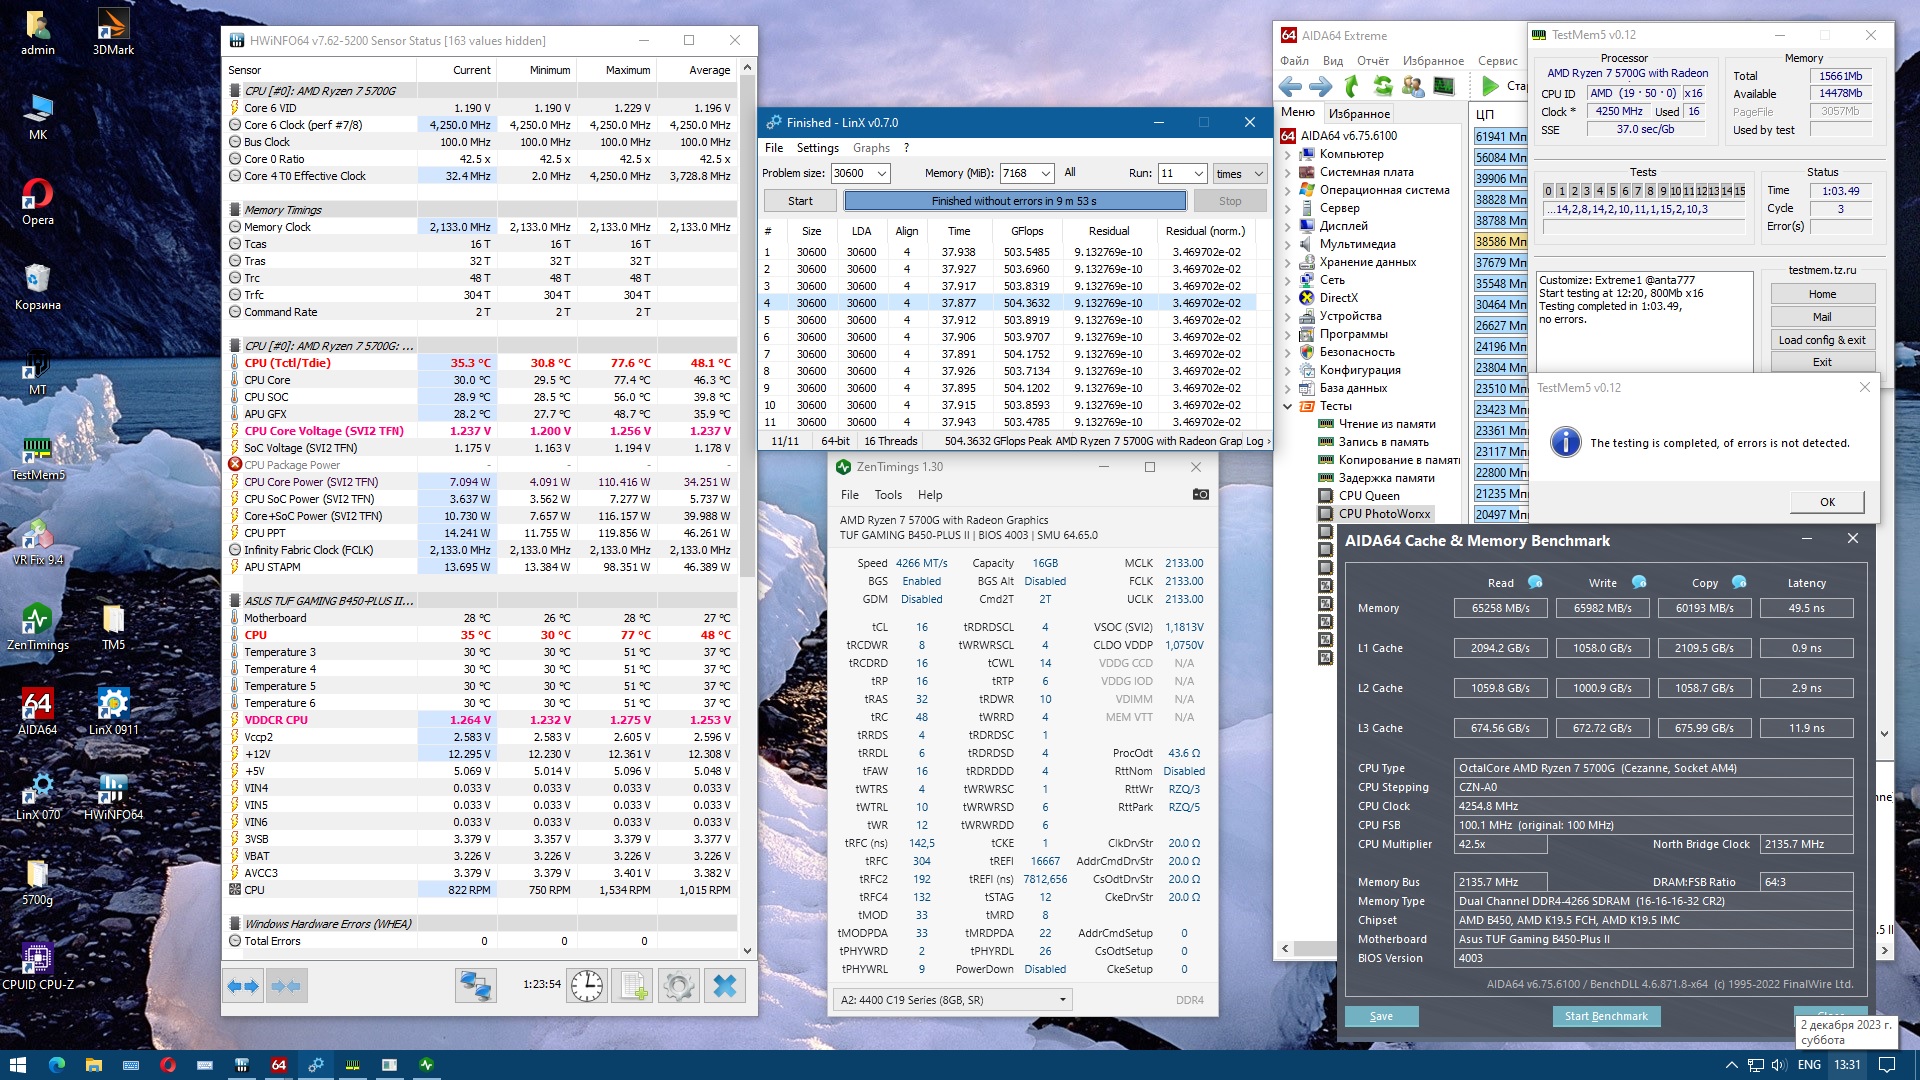Toggle CPU PhotoWorxx benchmark checkbox
Image resolution: width=1920 pixels, height=1080 pixels.
pos(1325,514)
